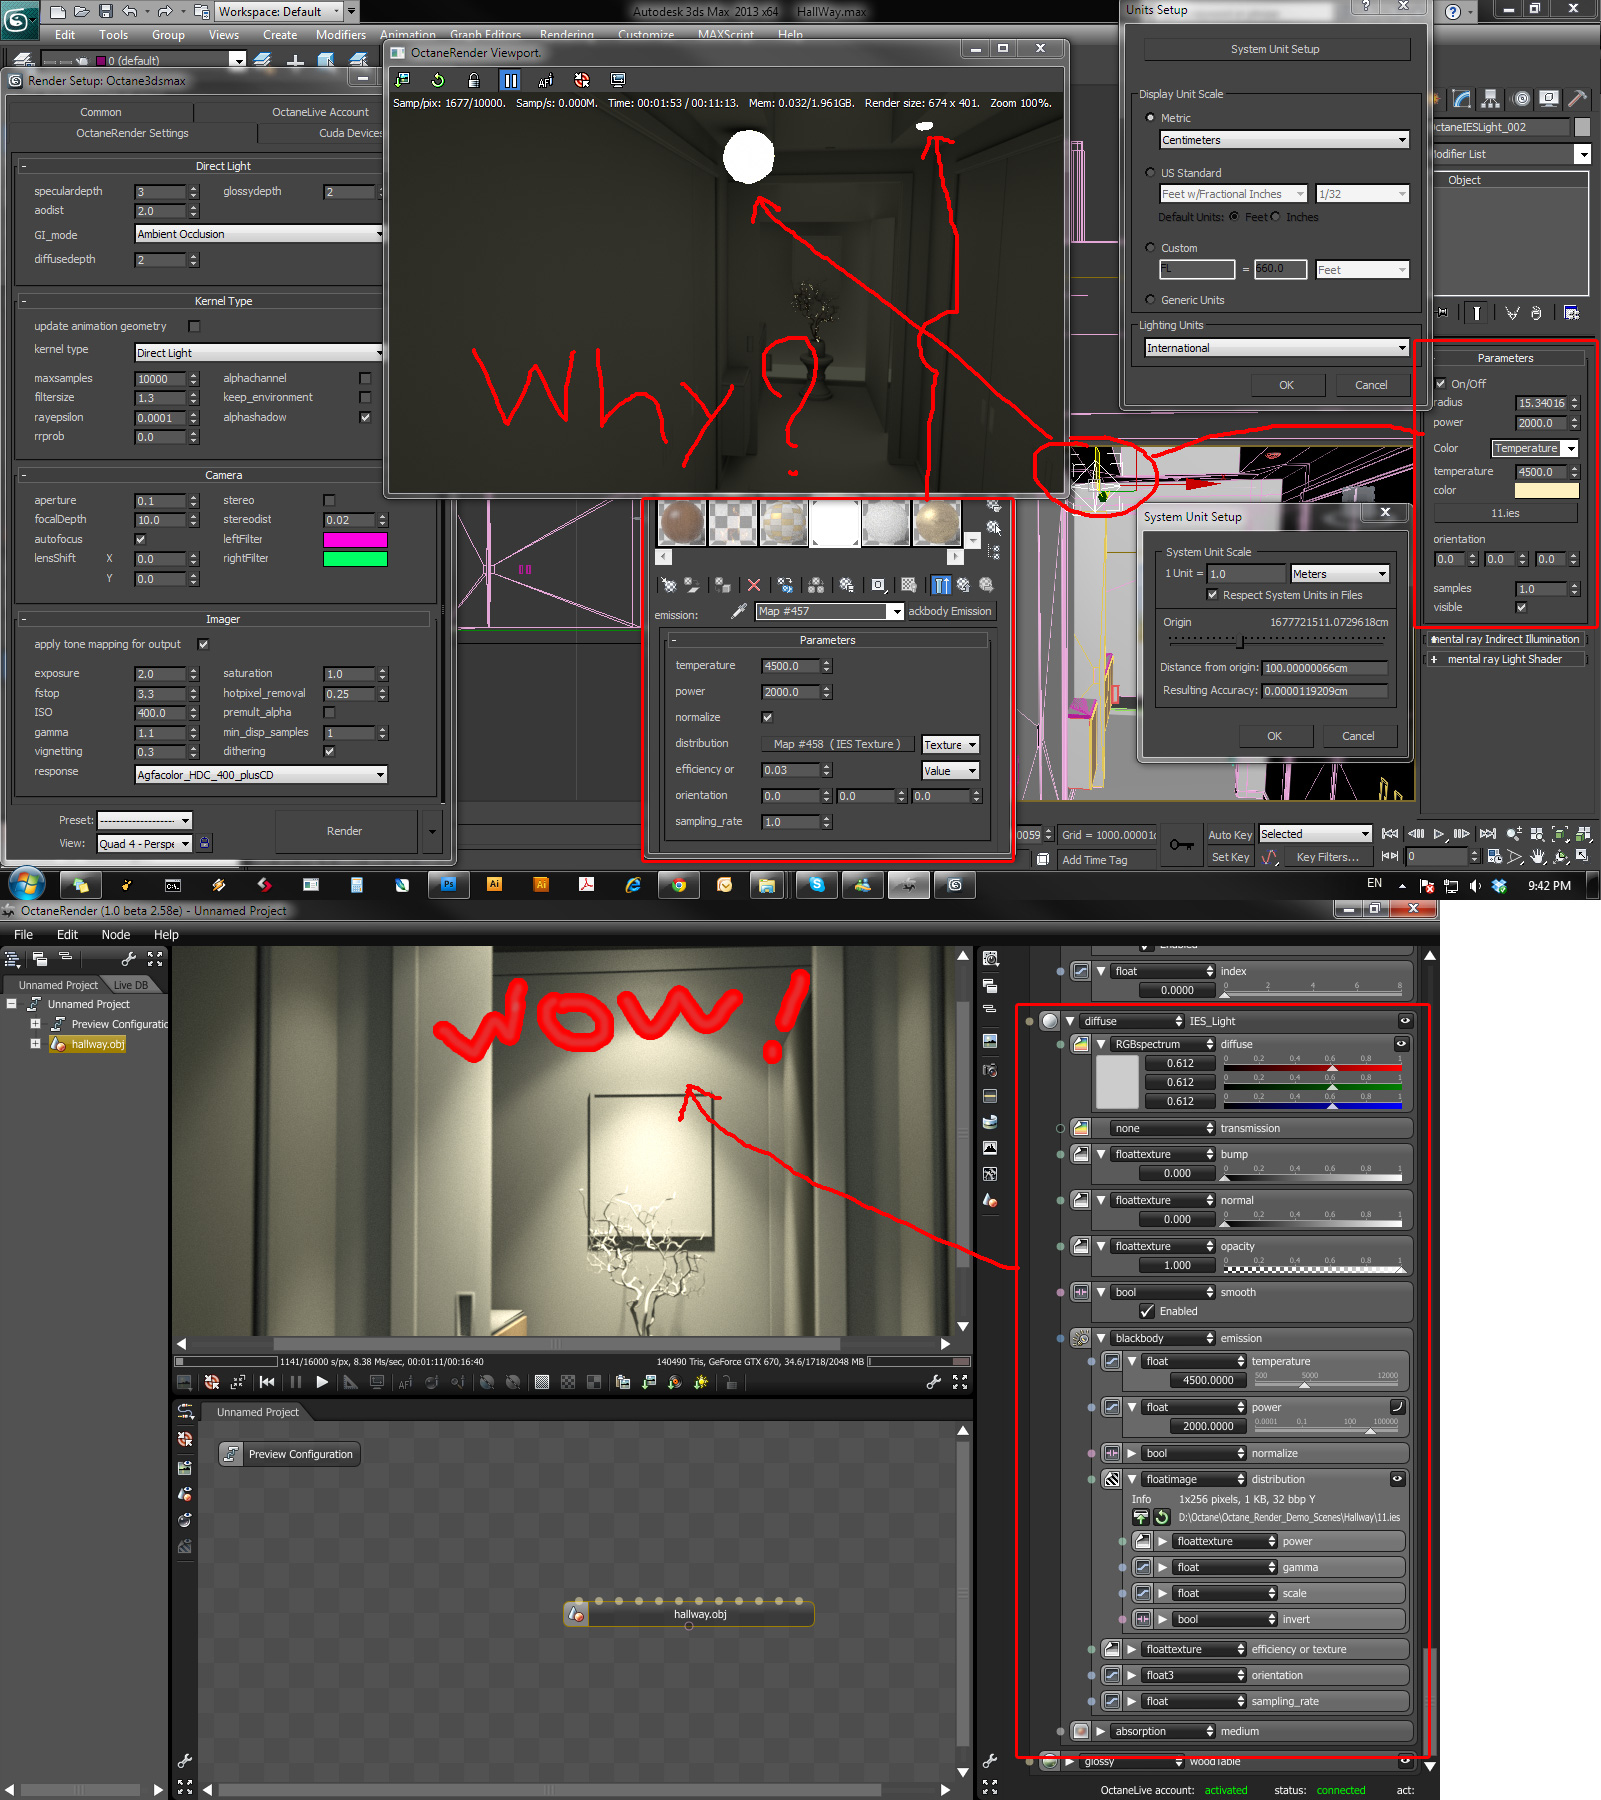The image size is (1601, 1800).
Task: Toggle apply tone mapping for output checkbox
Action: coord(203,644)
